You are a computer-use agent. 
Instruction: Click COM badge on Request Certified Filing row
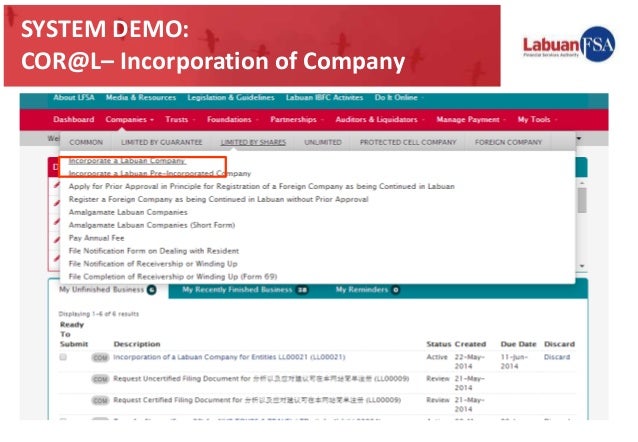(x=100, y=401)
